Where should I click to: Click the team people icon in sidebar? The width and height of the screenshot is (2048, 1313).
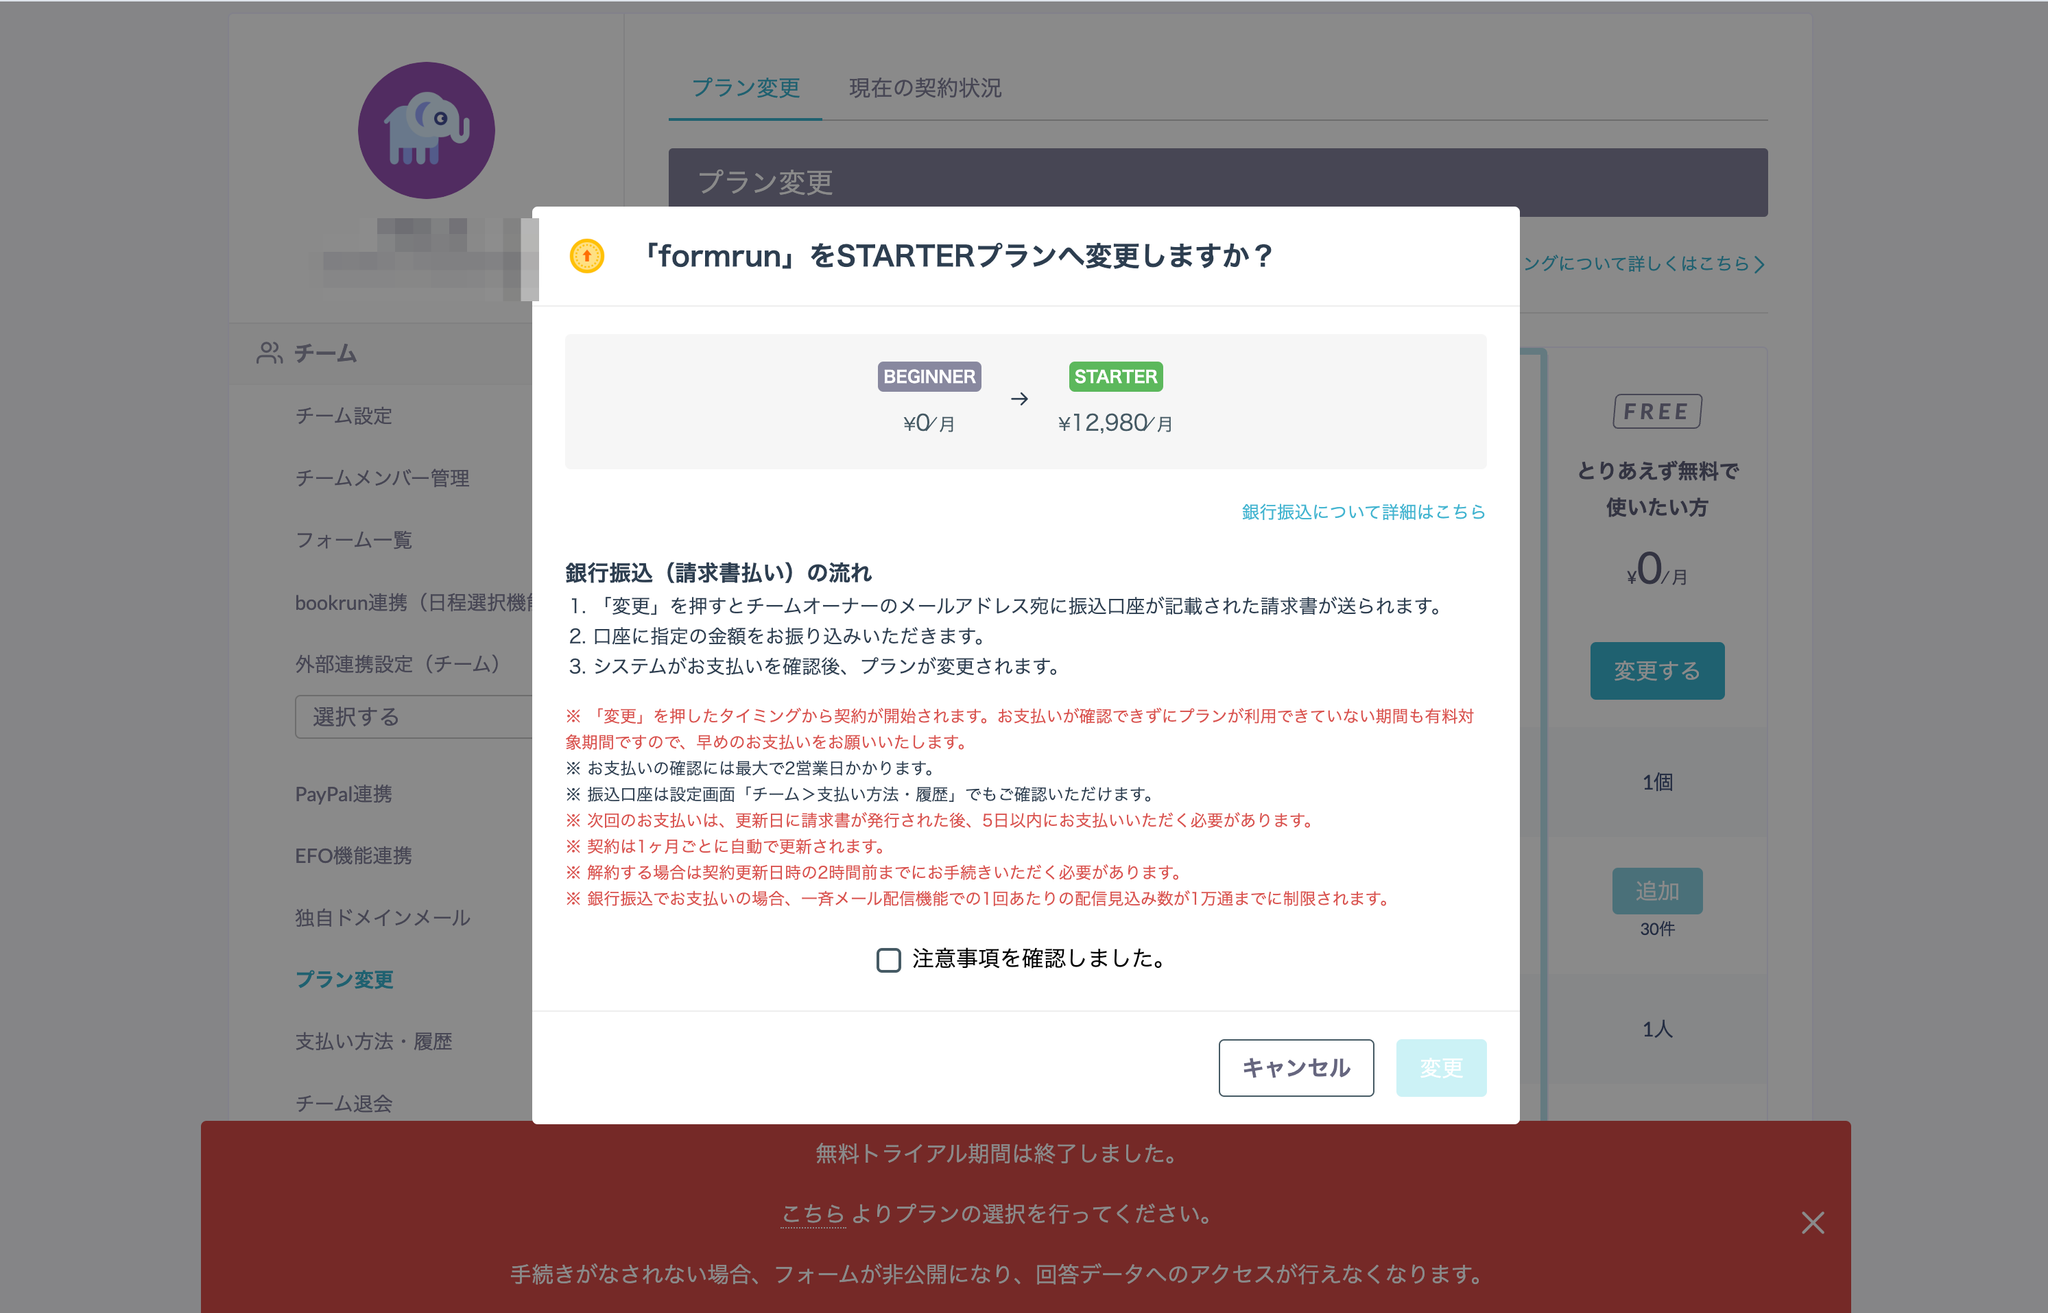(x=269, y=353)
